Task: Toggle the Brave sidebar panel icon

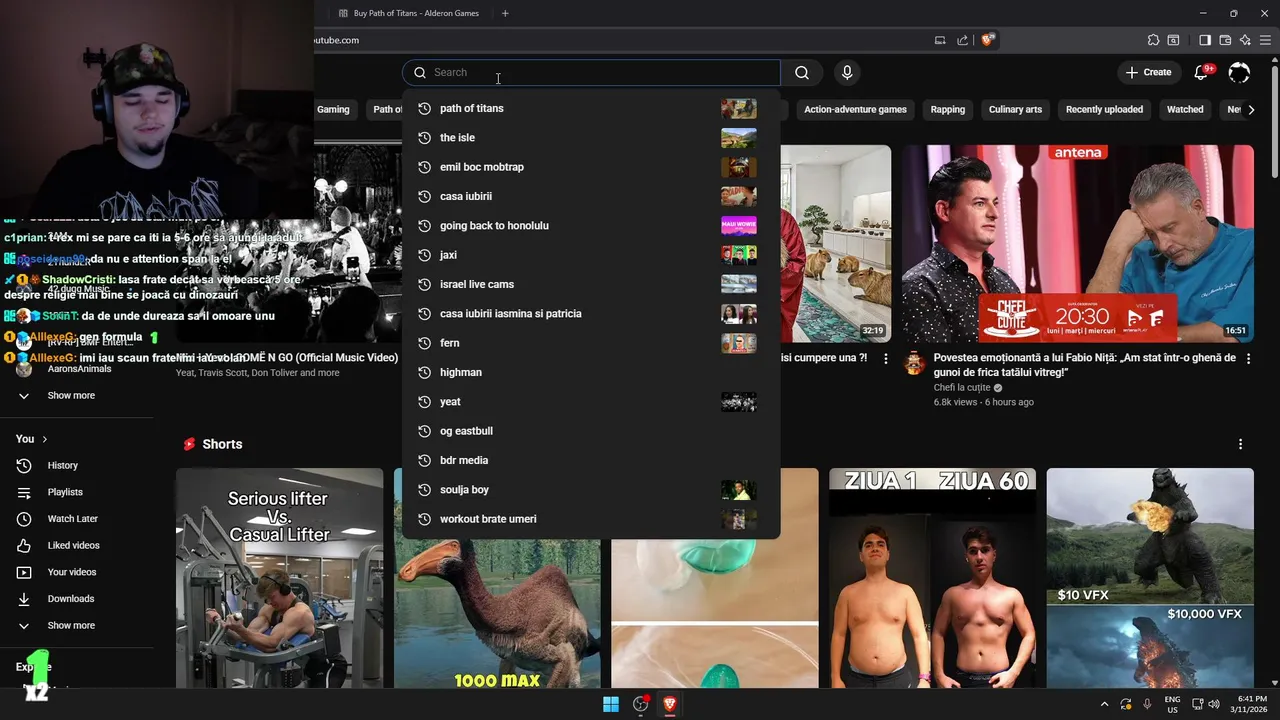Action: click(1205, 40)
